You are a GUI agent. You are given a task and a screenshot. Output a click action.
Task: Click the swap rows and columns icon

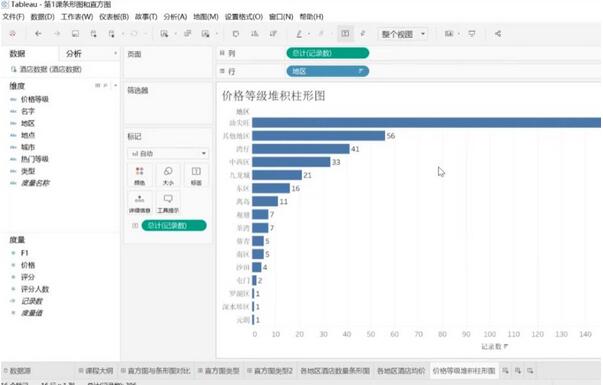[236, 34]
